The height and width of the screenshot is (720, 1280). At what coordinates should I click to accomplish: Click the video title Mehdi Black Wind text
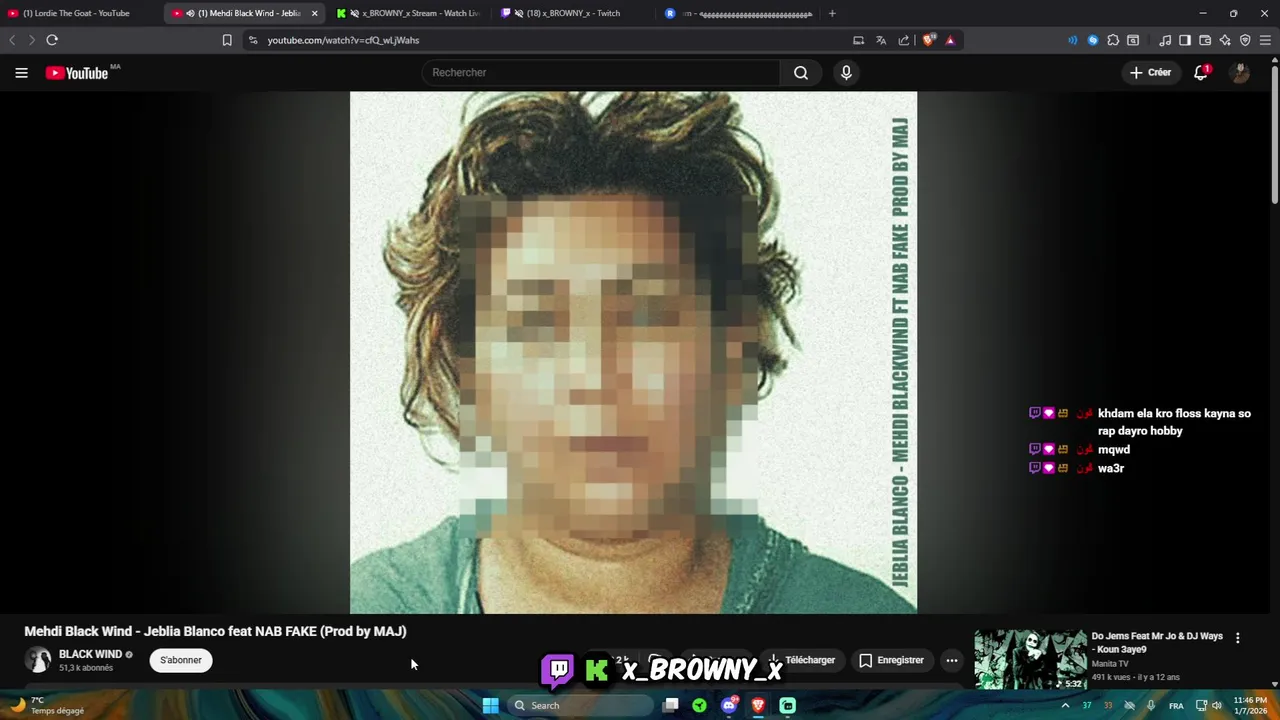(x=215, y=631)
